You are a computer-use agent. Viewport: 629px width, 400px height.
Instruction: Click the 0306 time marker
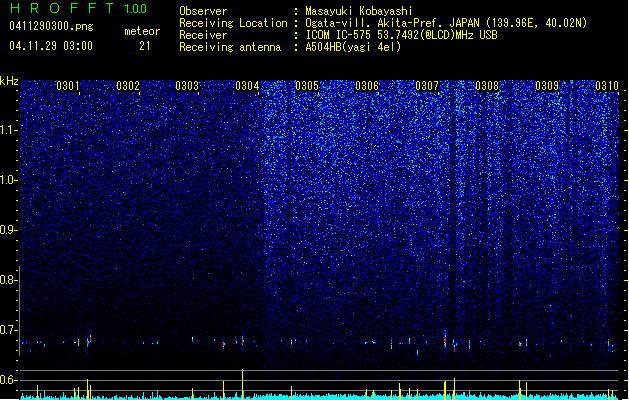pyautogui.click(x=367, y=86)
